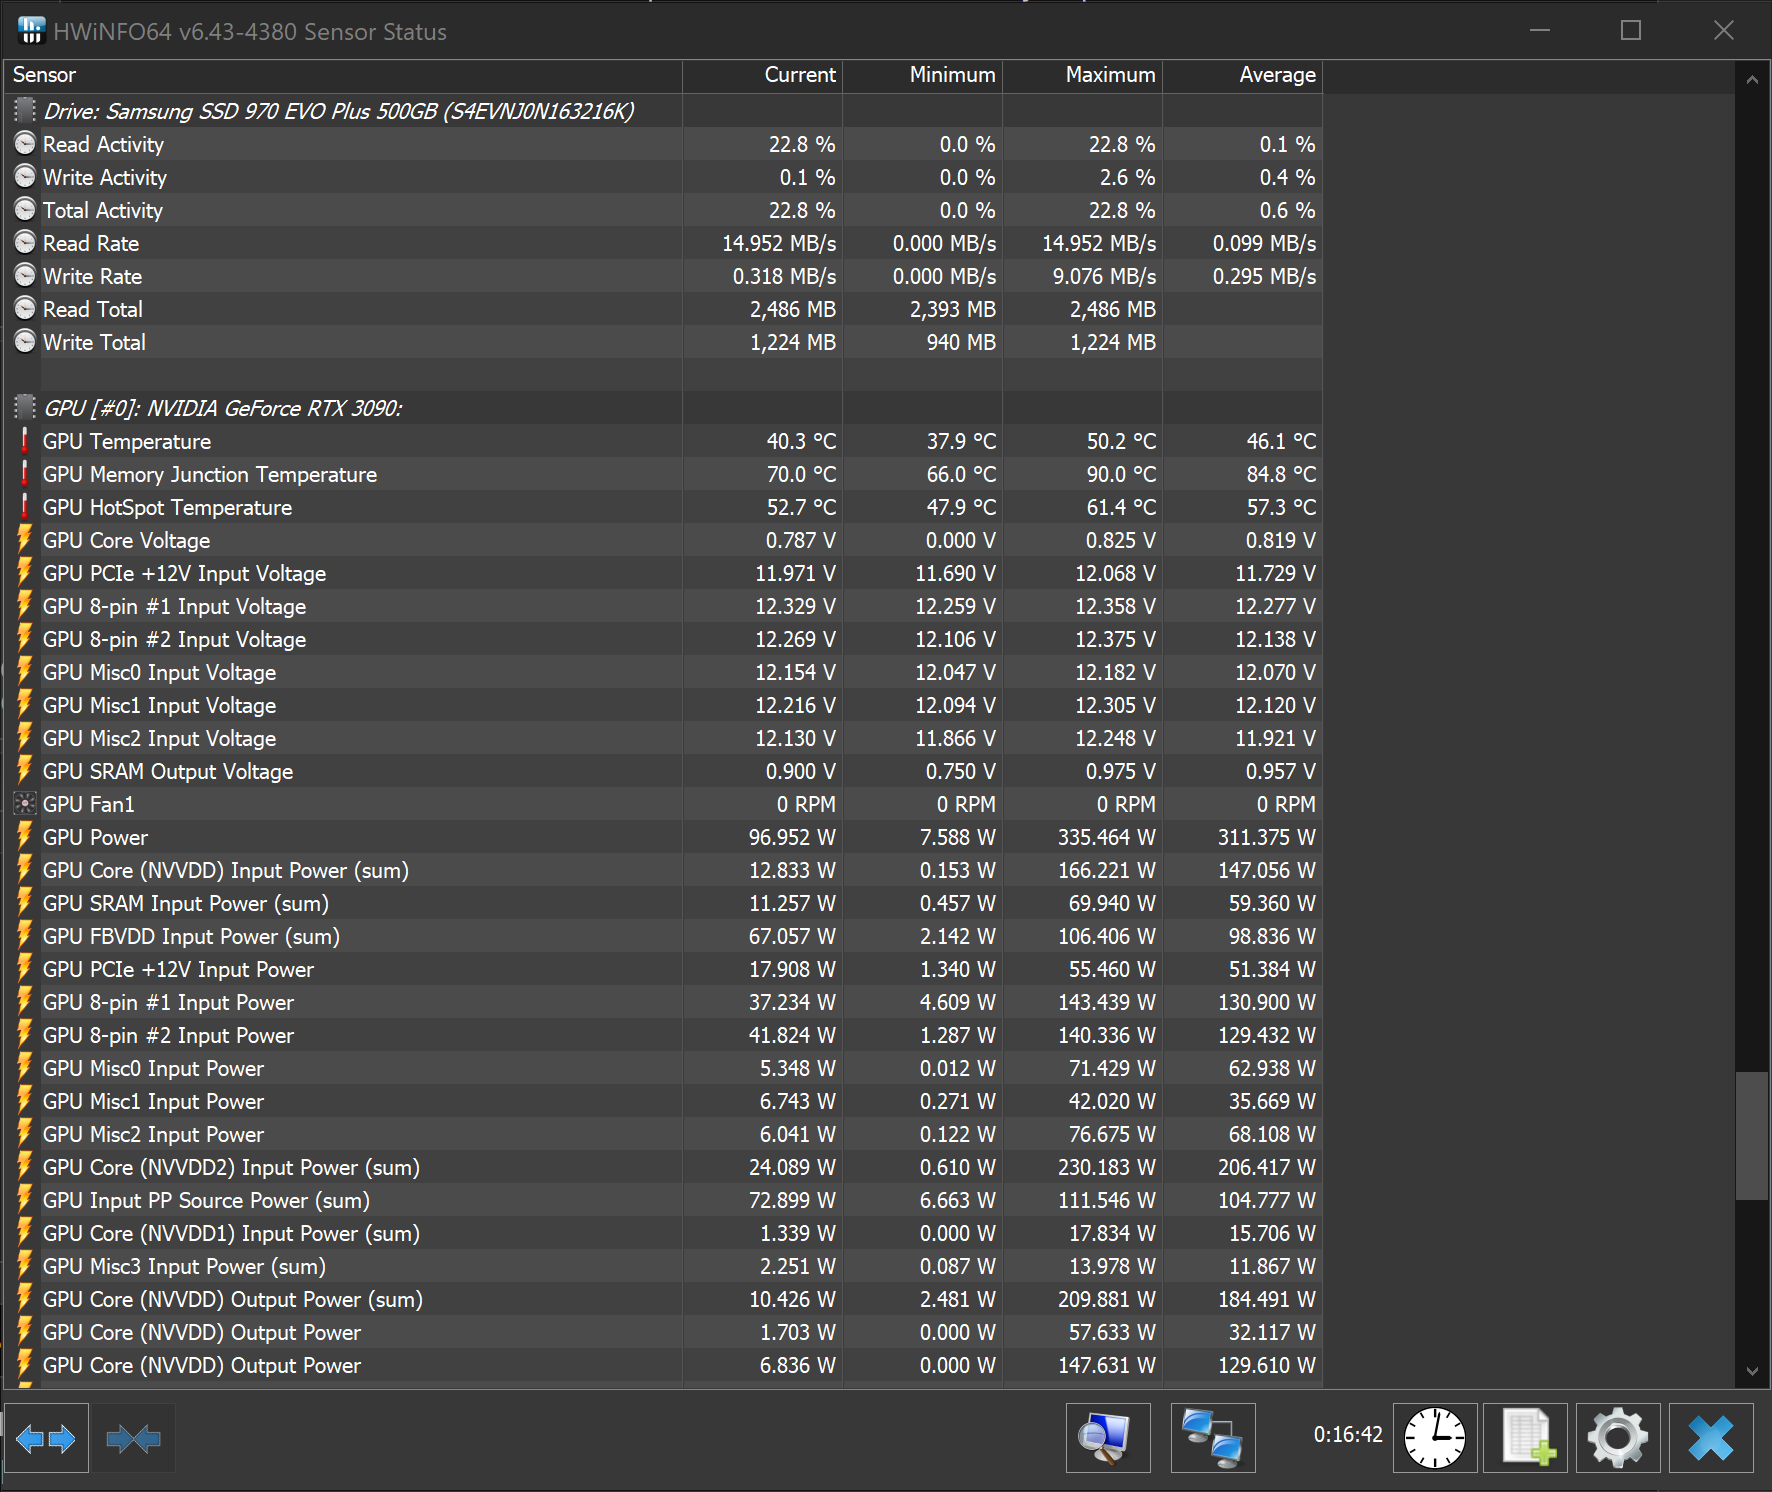Shrink the window with the inward-arrows icon
Image resolution: width=1772 pixels, height=1492 pixels.
133,1438
